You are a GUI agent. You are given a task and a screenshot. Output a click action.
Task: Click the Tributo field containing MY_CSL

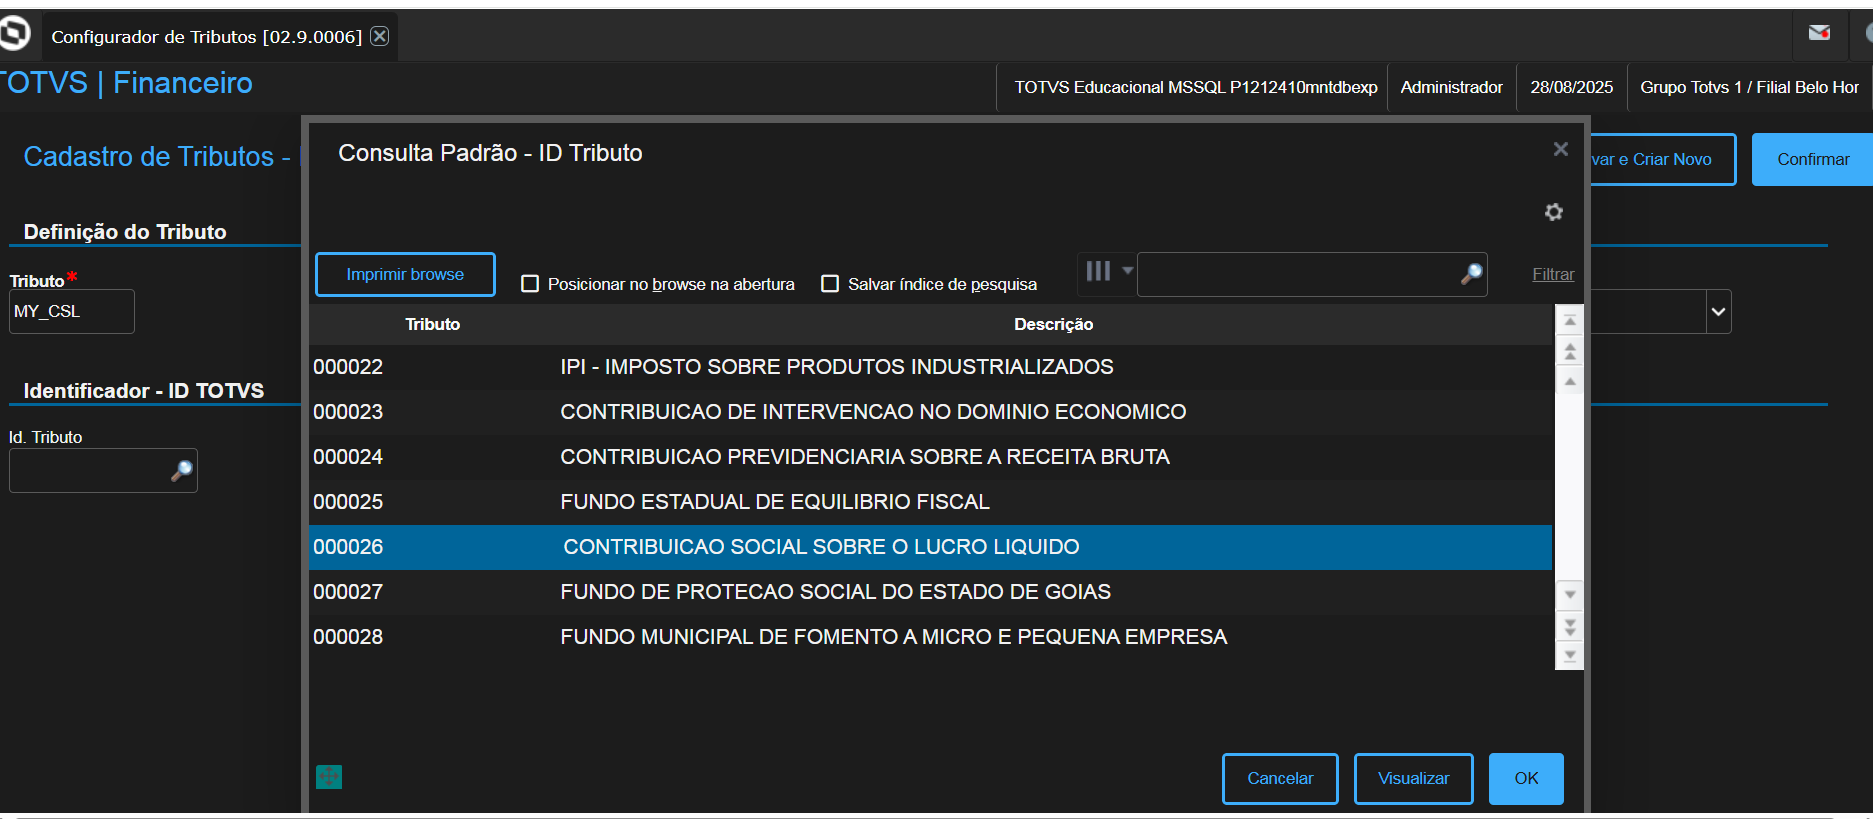click(x=72, y=311)
